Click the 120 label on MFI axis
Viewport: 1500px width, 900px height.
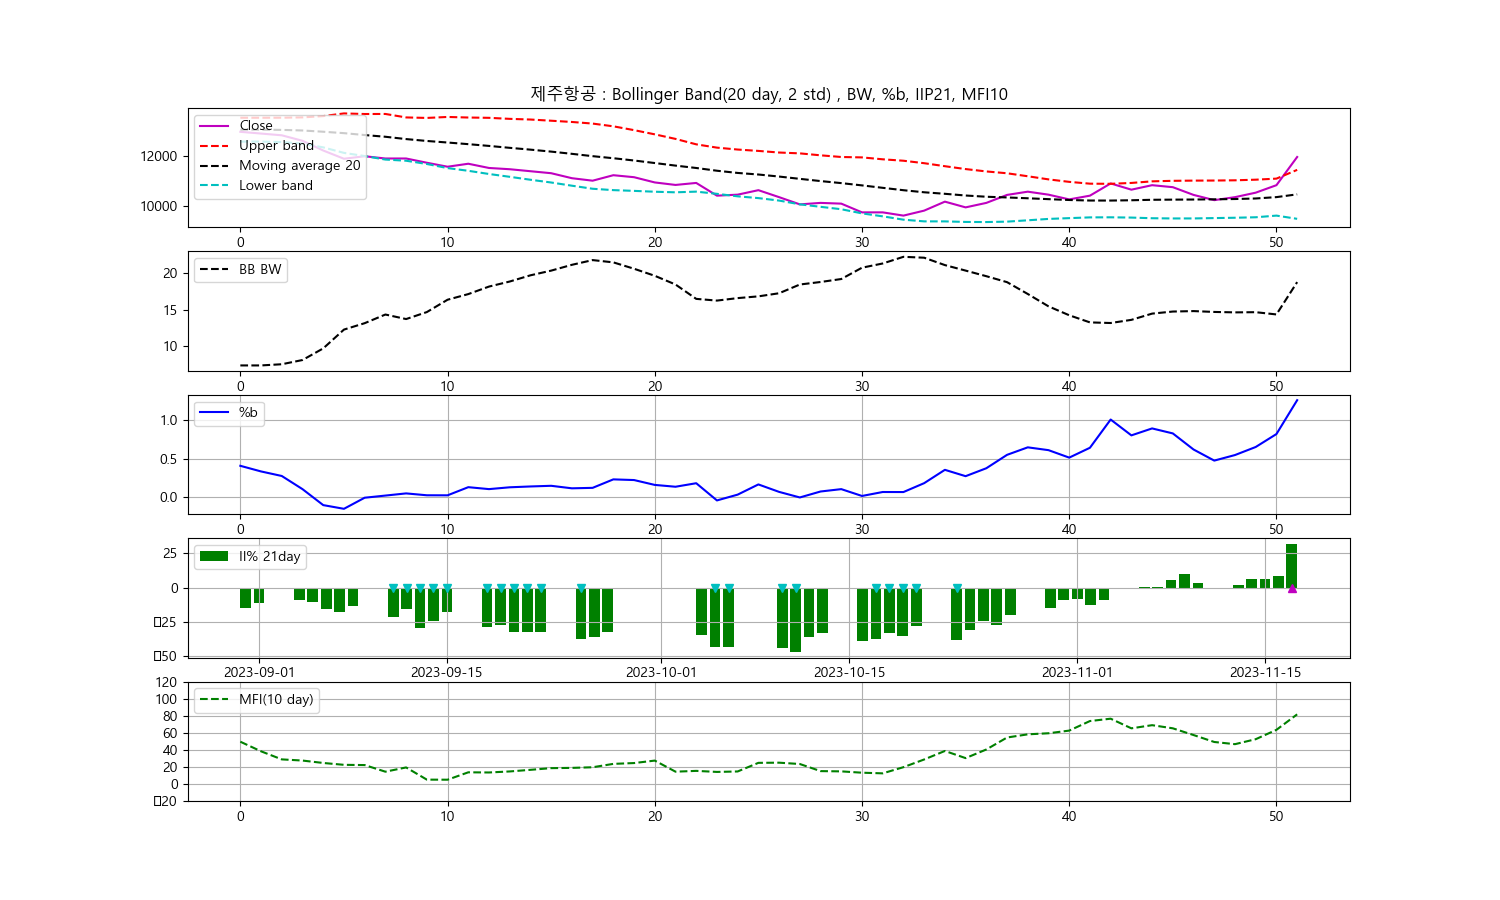tap(166, 683)
